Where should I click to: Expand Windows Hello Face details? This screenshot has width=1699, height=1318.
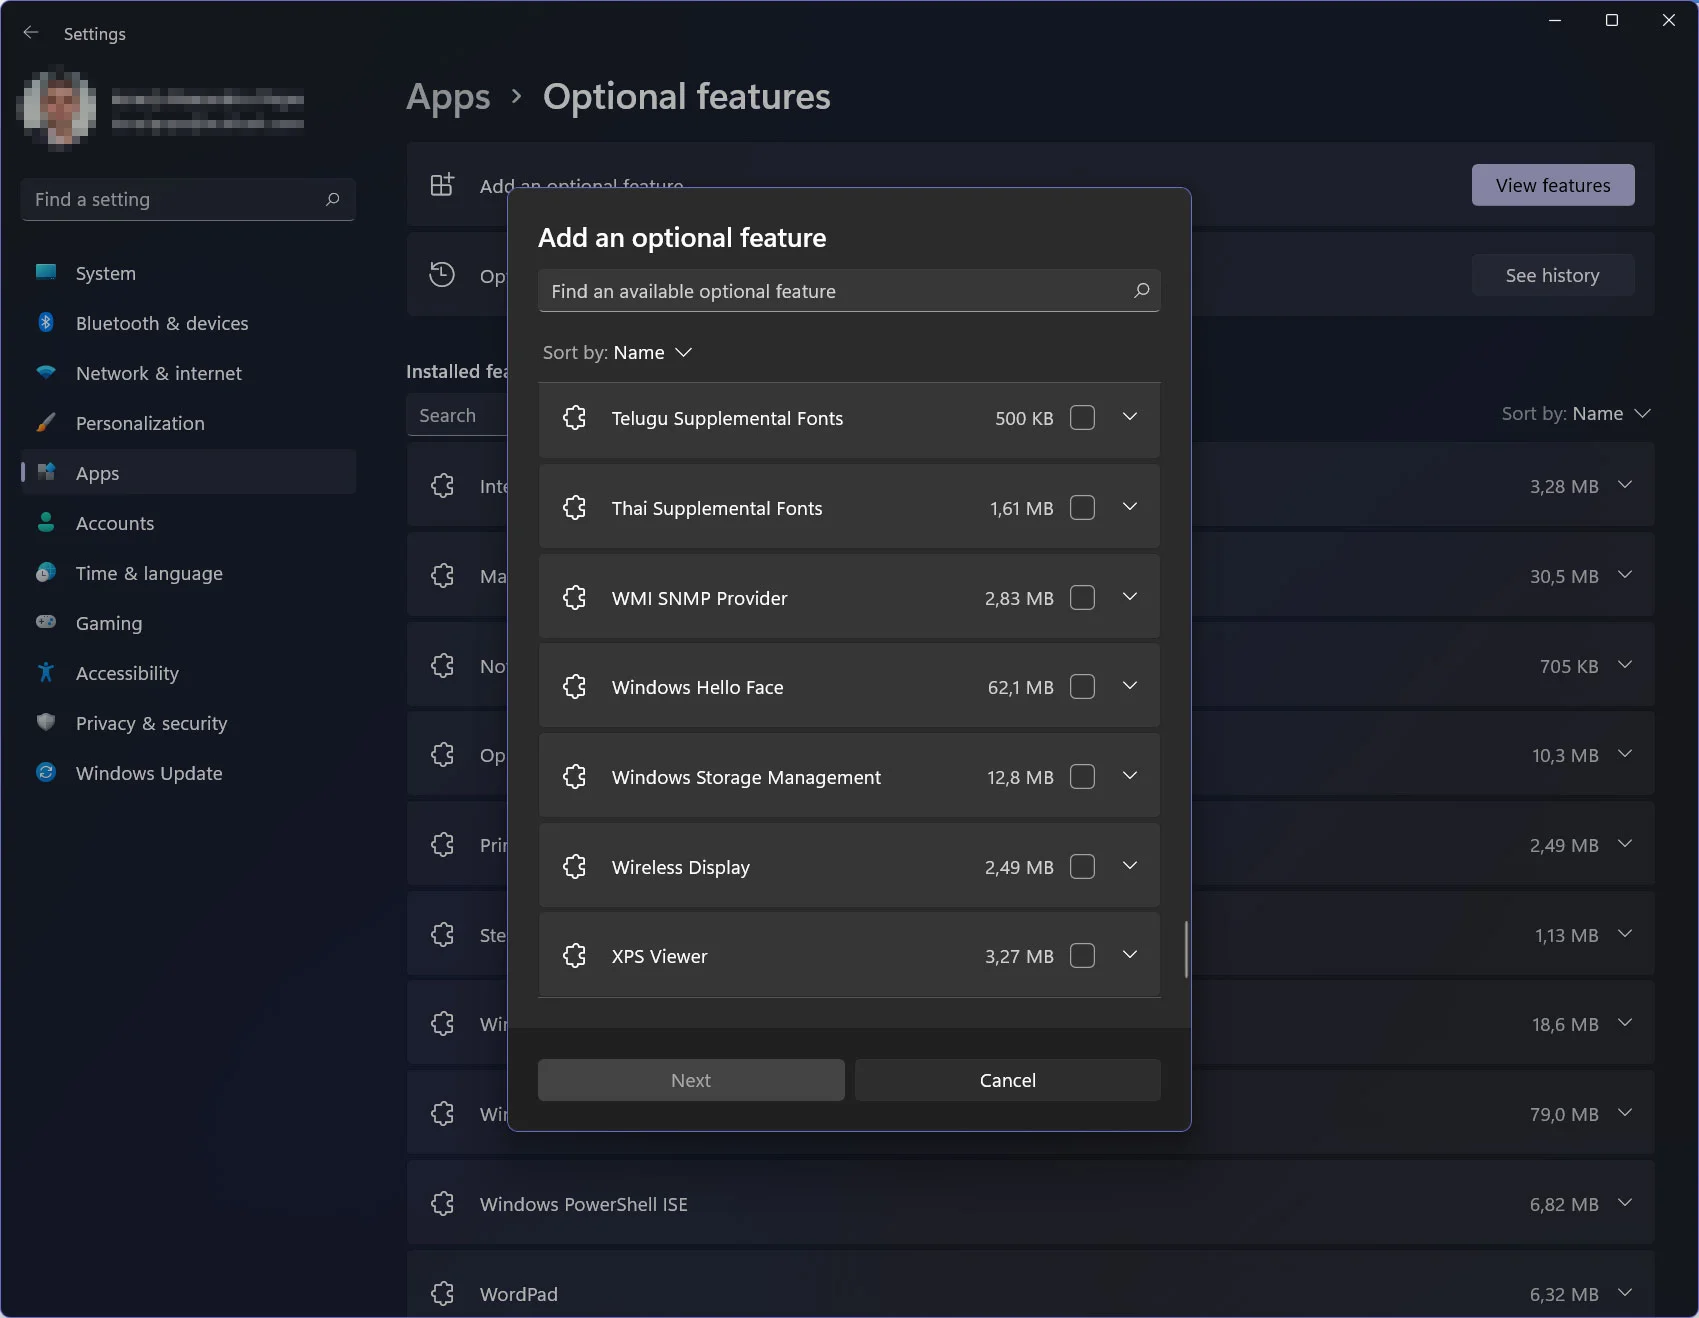[1130, 686]
